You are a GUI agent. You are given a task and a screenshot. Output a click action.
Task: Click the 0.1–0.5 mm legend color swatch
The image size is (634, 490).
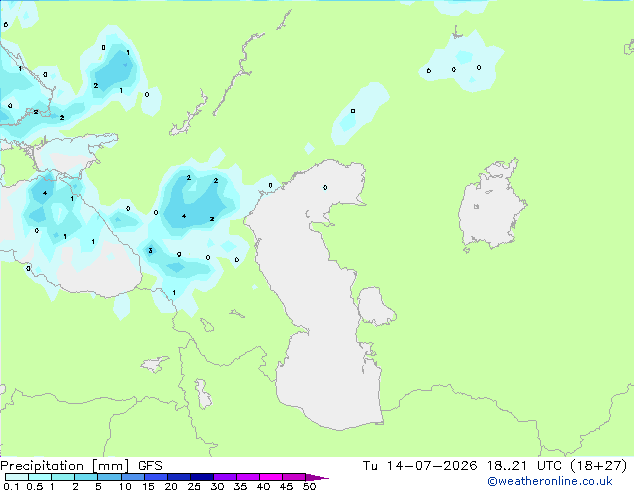(17, 477)
